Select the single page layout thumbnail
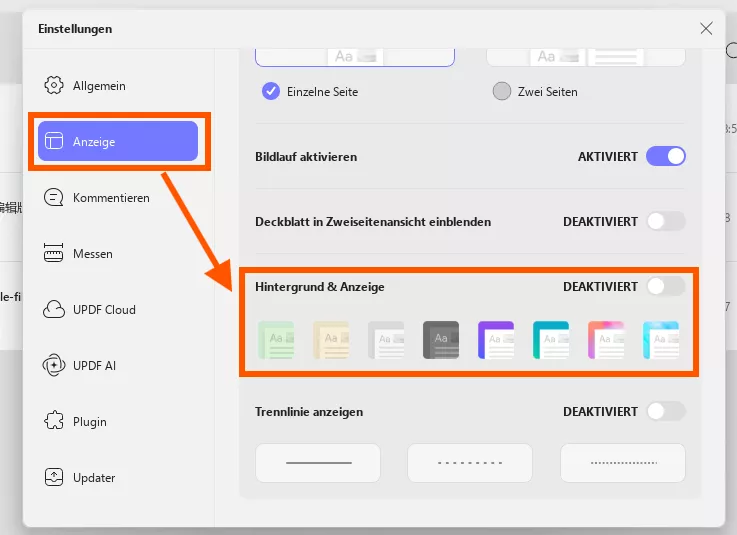 pos(355,57)
